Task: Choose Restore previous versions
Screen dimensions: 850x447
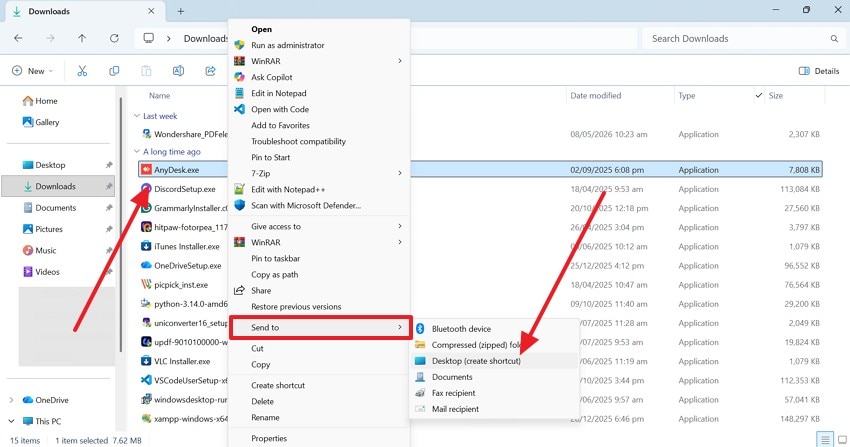Action: click(319, 307)
